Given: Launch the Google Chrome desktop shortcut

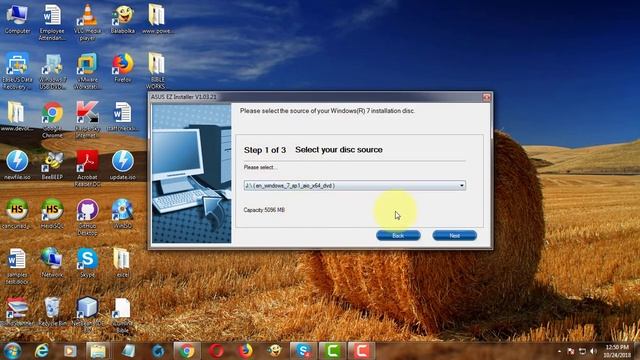Looking at the screenshot, I should 52,120.
